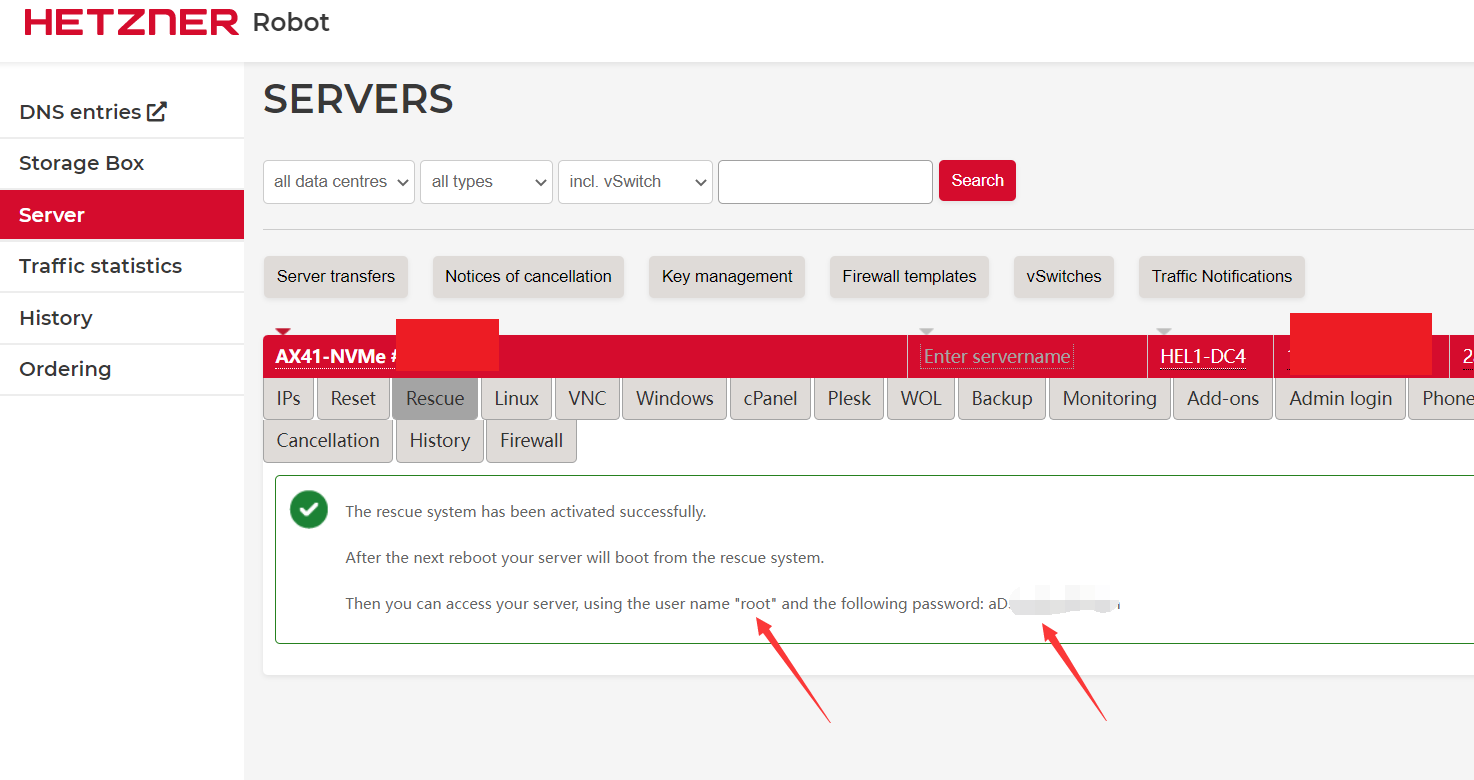Open the all types dropdown
Viewport: 1474px width, 780px height.
tap(486, 182)
